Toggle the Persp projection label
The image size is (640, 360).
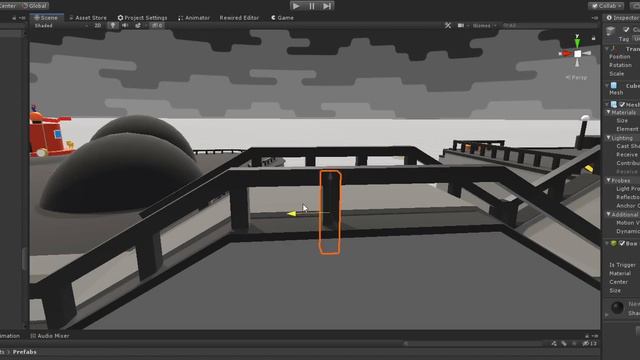point(576,77)
